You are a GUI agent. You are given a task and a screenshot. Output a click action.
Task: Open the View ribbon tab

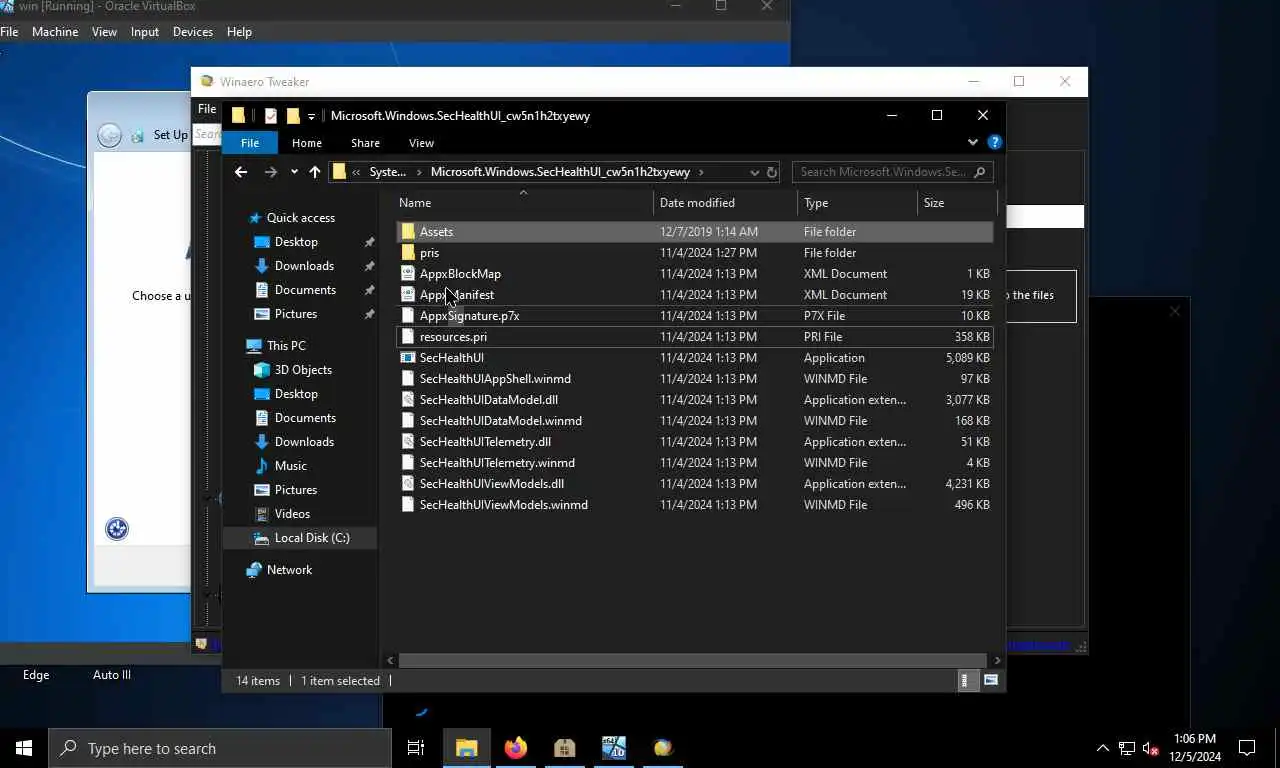pos(422,143)
